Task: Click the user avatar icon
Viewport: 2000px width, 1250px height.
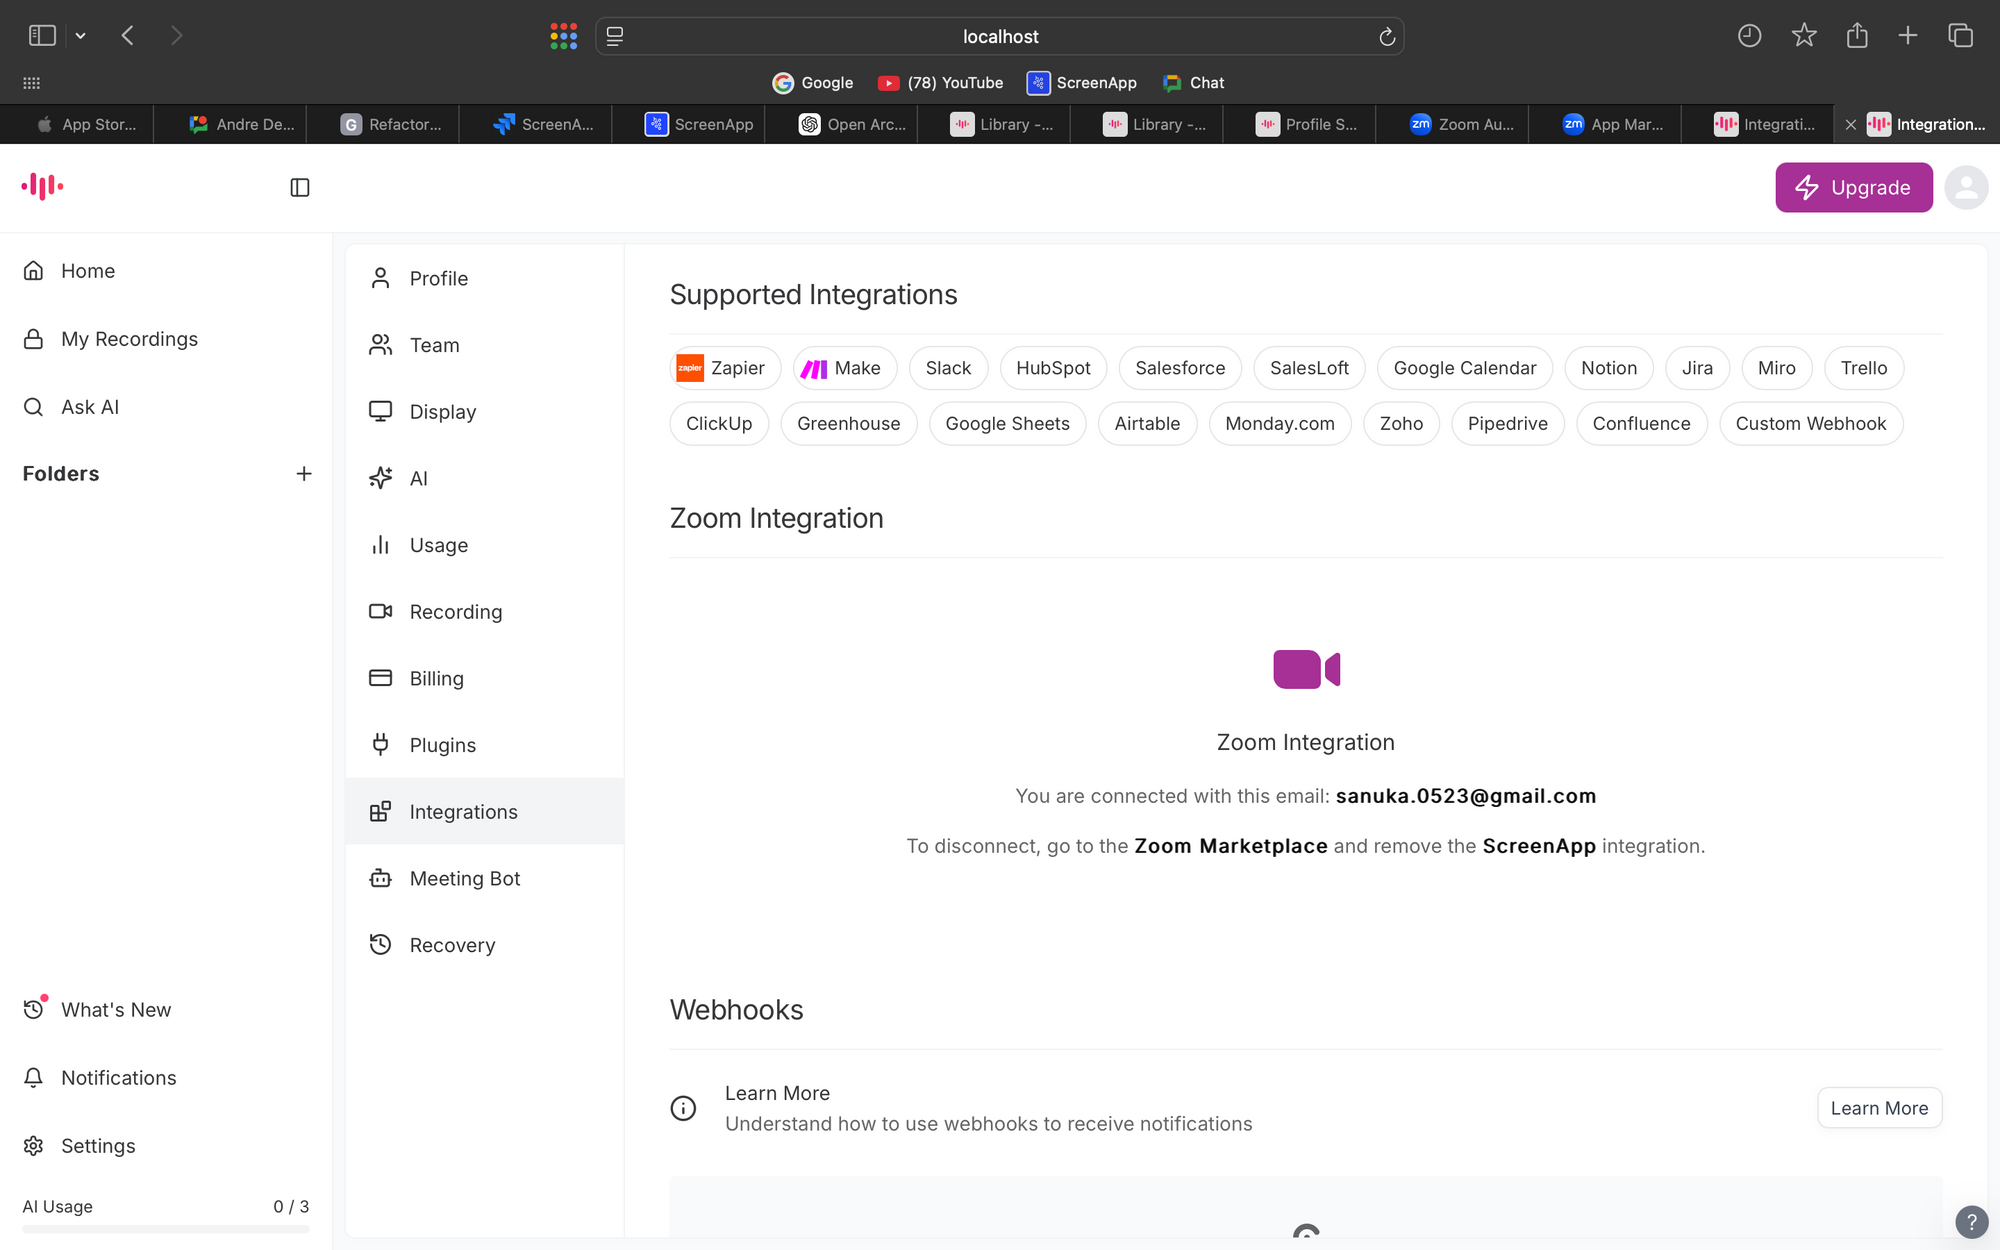Action: (x=1965, y=188)
